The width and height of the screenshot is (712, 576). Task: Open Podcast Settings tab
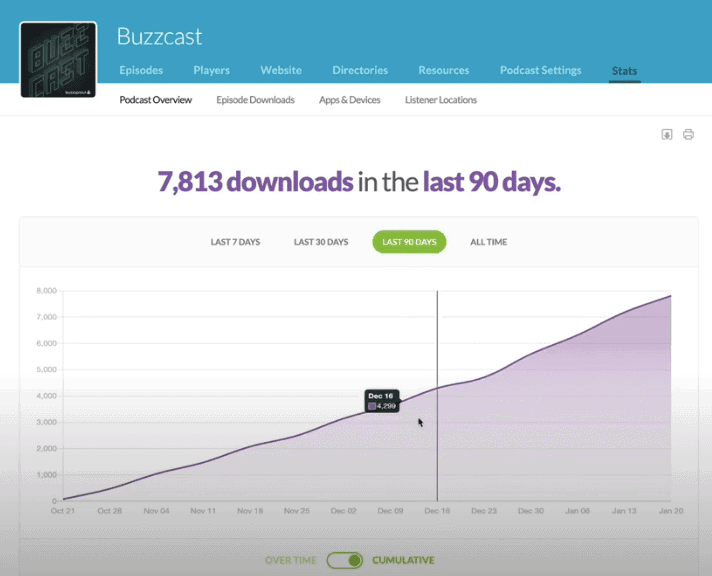540,70
